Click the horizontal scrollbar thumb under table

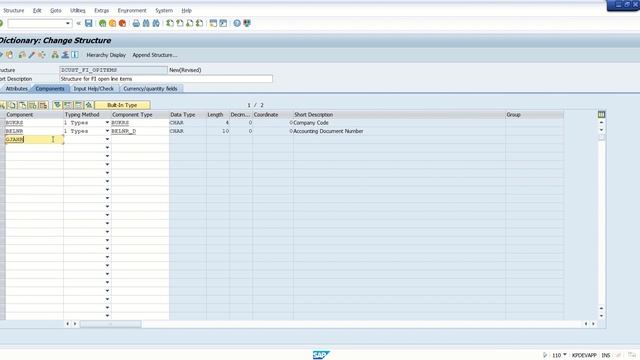[110, 324]
